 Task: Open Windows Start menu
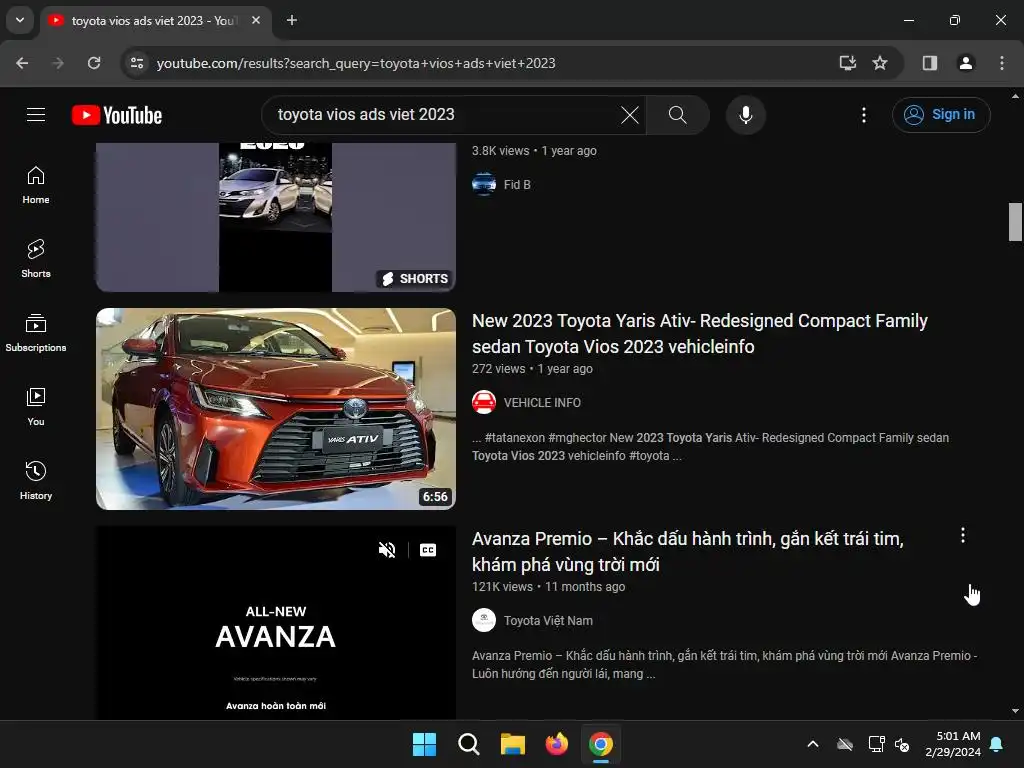click(424, 744)
